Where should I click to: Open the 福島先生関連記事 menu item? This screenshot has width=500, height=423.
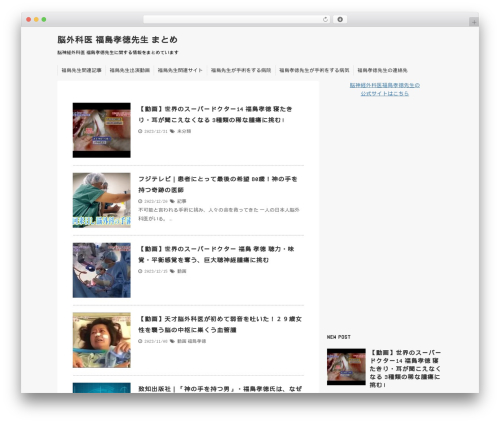[81, 70]
